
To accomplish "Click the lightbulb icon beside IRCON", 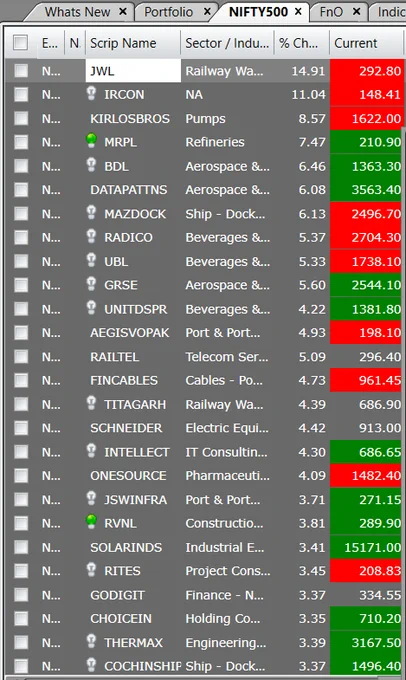I will click(91, 93).
